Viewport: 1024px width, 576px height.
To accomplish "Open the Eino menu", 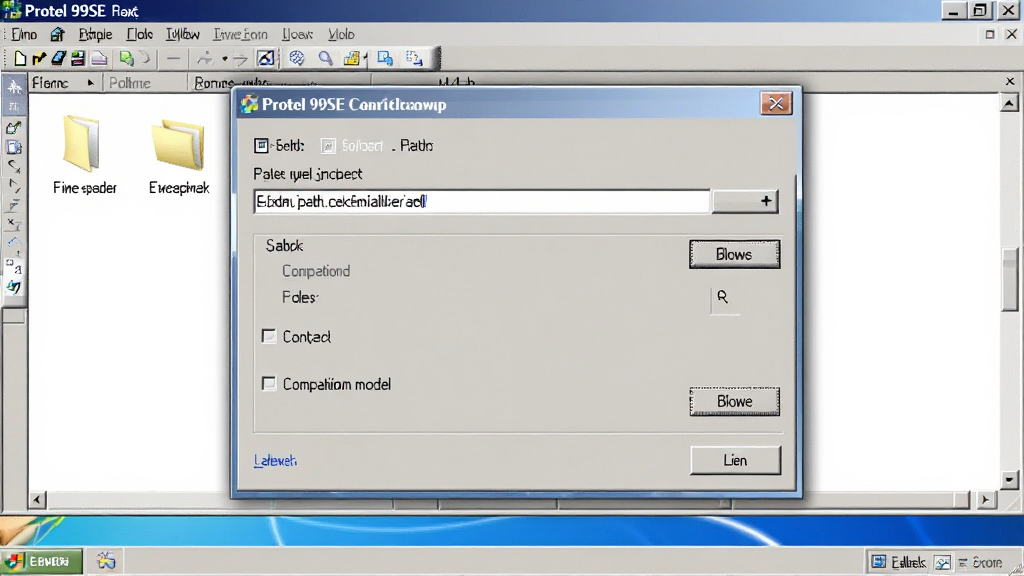I will pyautogui.click(x=24, y=35).
